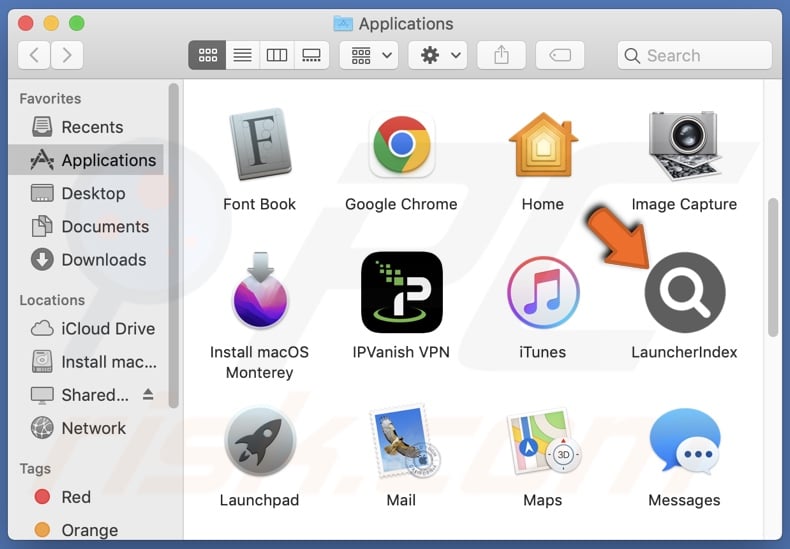Select Documents in the sidebar
Image resolution: width=790 pixels, height=549 pixels.
point(86,227)
